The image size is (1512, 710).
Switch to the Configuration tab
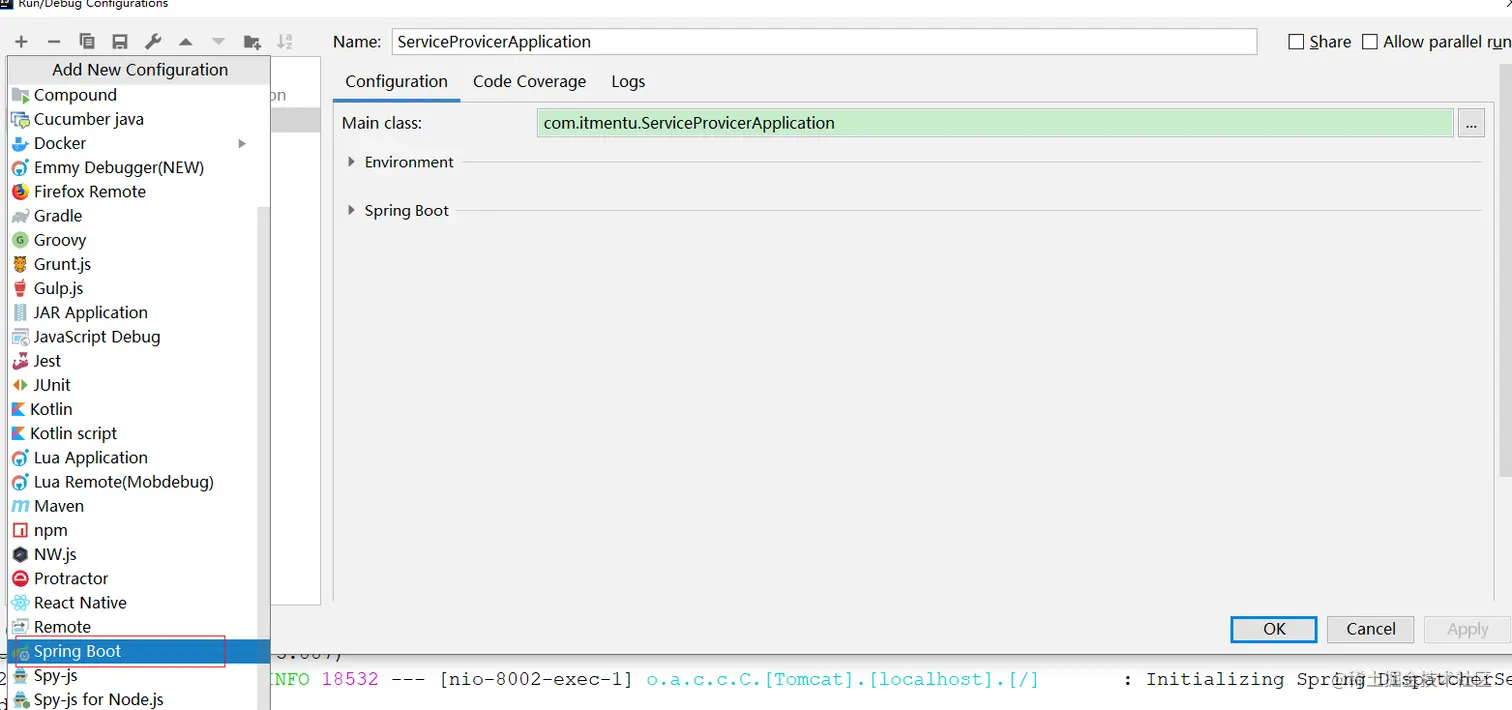396,82
